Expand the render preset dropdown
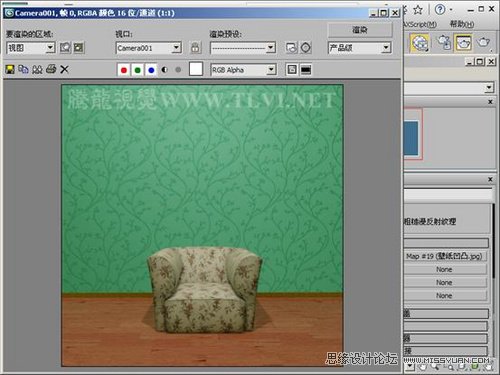The width and height of the screenshot is (500, 375). 243,48
